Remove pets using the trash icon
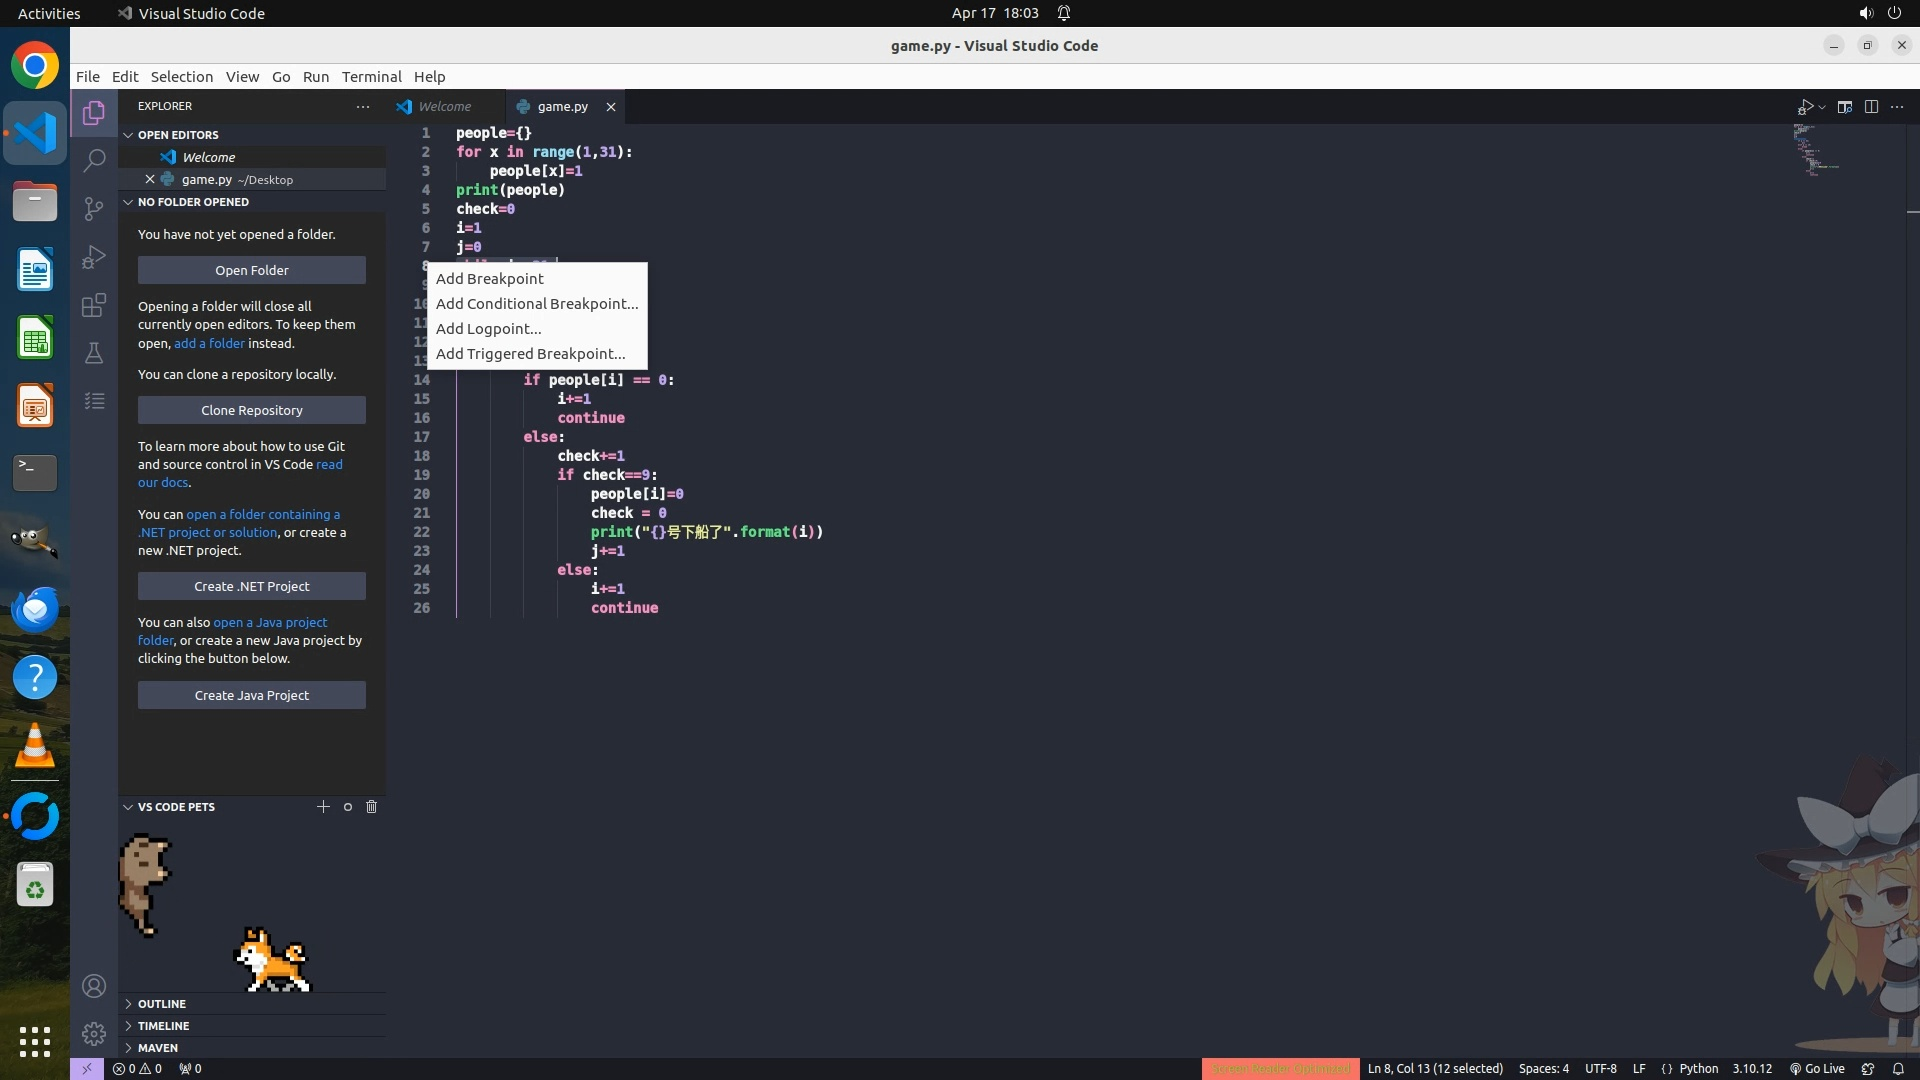 pyautogui.click(x=372, y=807)
